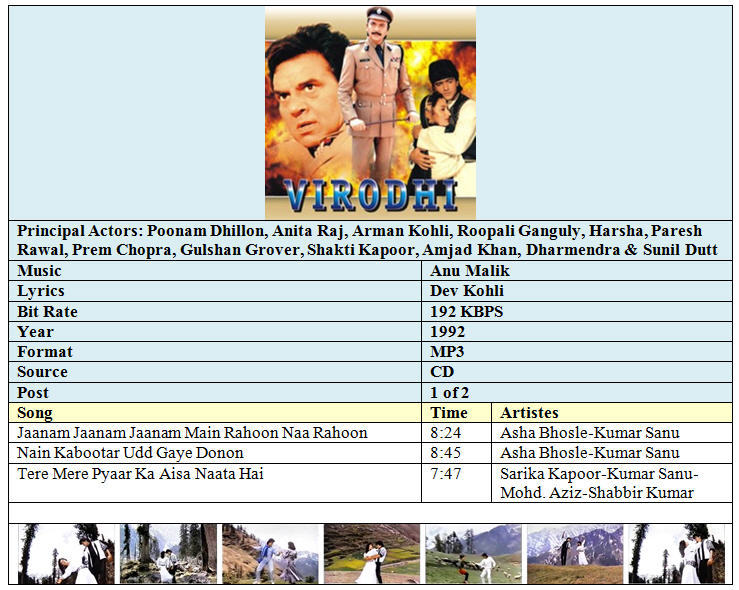The image size is (739, 590).
Task: Open the thumbnail of couple before snowy mountains
Action: [575, 554]
